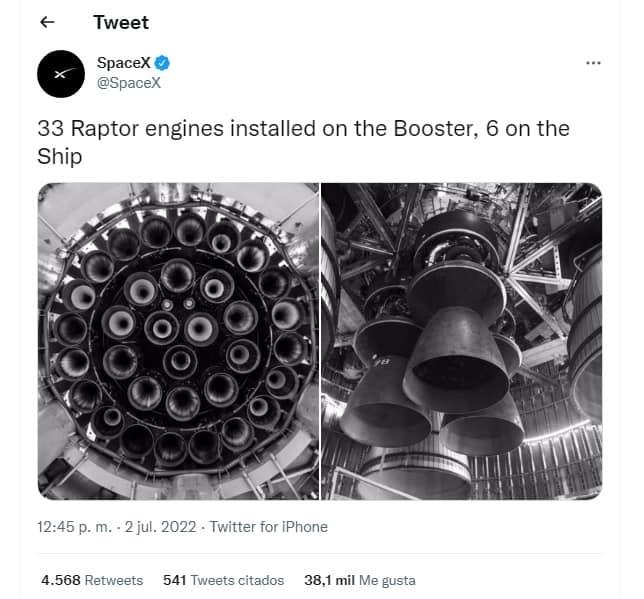View the 541 Tweets citados list

[223, 580]
